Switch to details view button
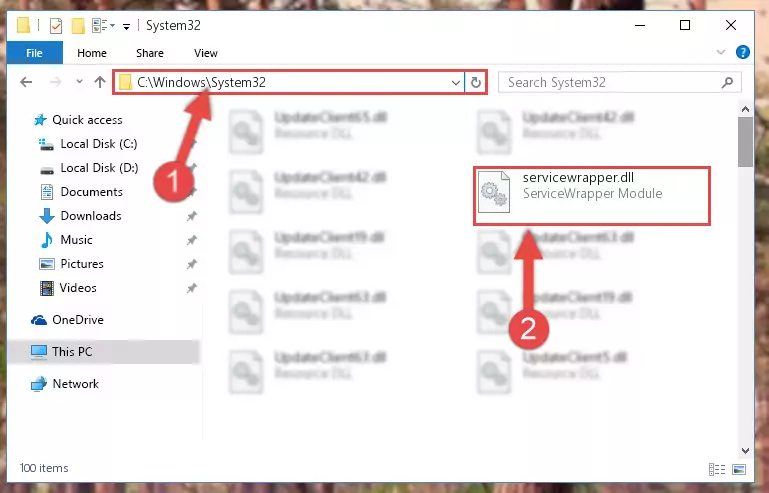The height and width of the screenshot is (493, 769). tap(717, 469)
